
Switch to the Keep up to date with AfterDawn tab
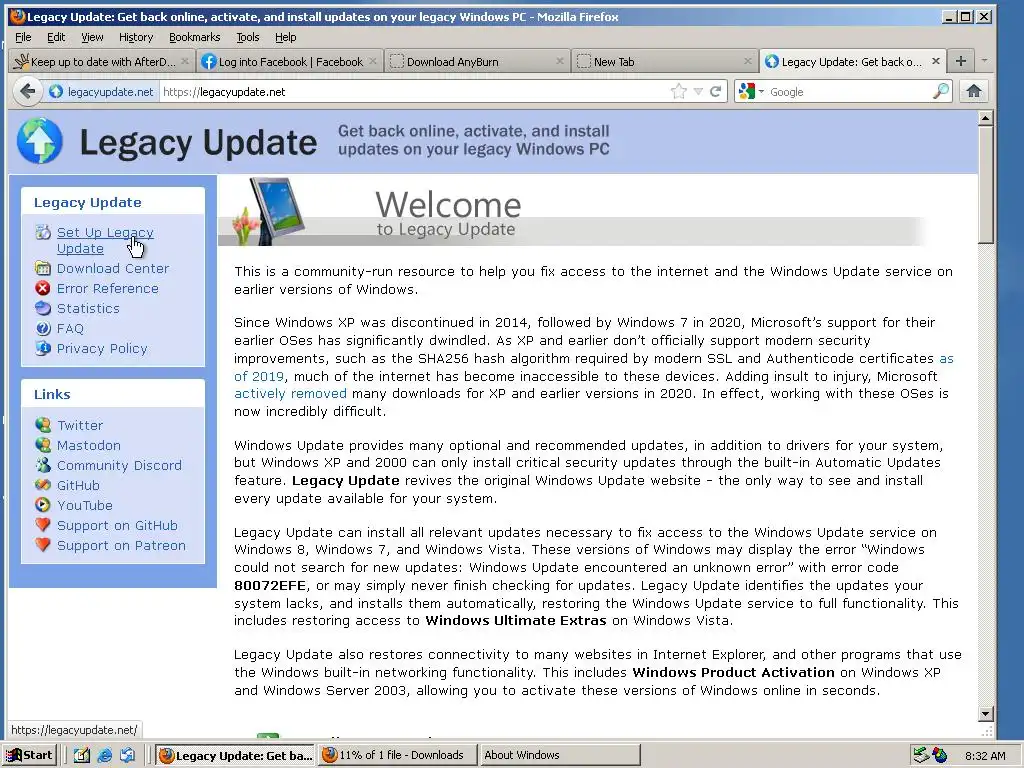coord(102,61)
